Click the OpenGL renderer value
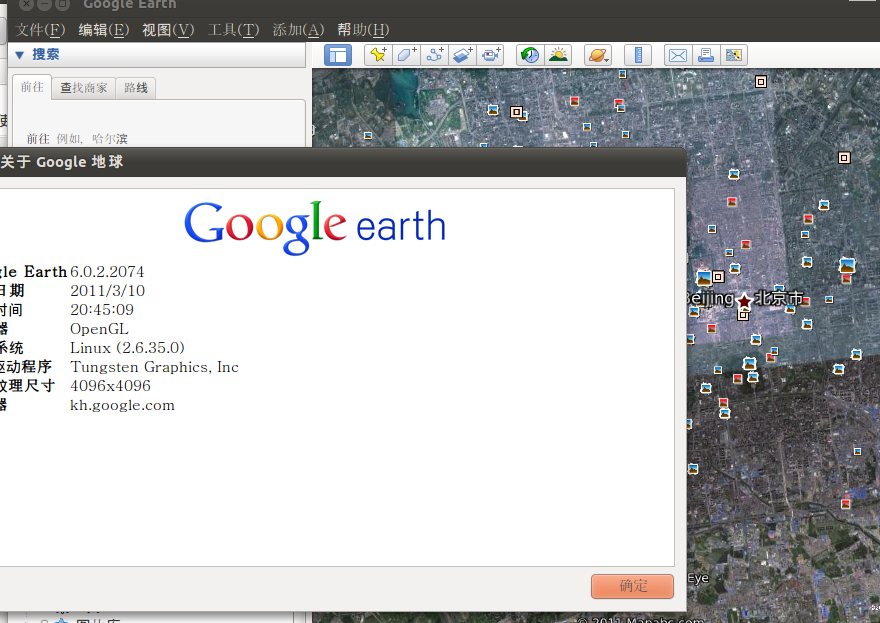The height and width of the screenshot is (623, 880). tap(99, 329)
